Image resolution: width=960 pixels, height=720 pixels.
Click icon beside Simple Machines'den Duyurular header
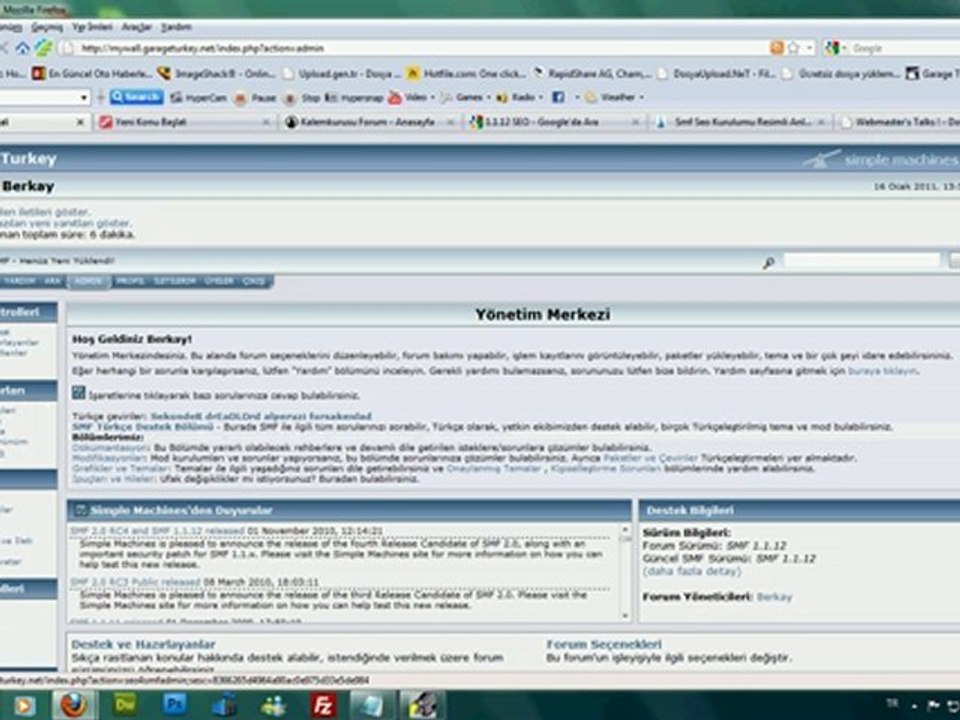click(80, 510)
